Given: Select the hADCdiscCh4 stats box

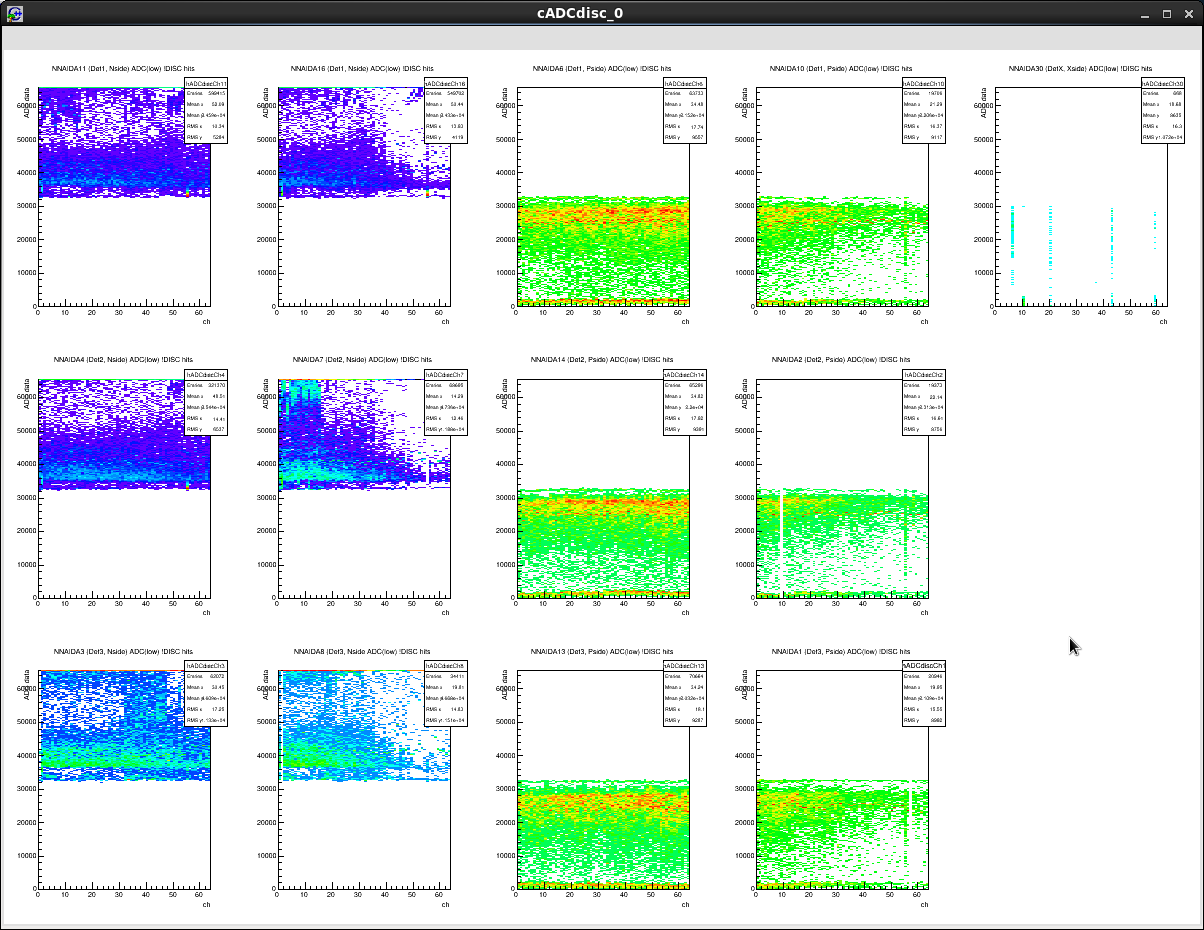Looking at the screenshot, I should coord(206,403).
